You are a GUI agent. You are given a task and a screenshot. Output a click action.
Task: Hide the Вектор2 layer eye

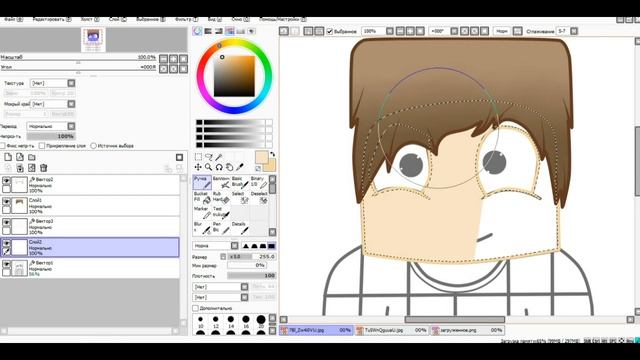(6, 180)
